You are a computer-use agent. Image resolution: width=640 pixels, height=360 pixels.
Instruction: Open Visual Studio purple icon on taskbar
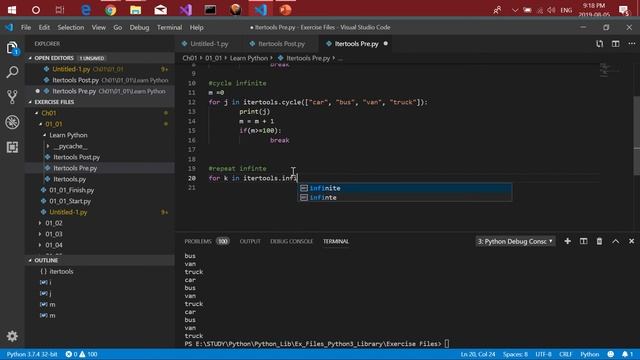pos(186,9)
